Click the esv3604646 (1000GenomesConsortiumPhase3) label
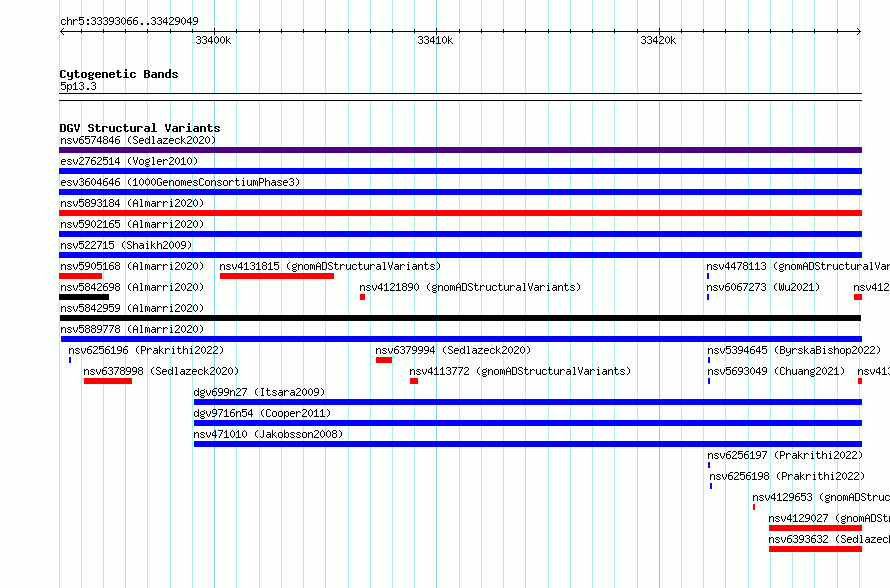The width and height of the screenshot is (890, 588). coord(180,182)
